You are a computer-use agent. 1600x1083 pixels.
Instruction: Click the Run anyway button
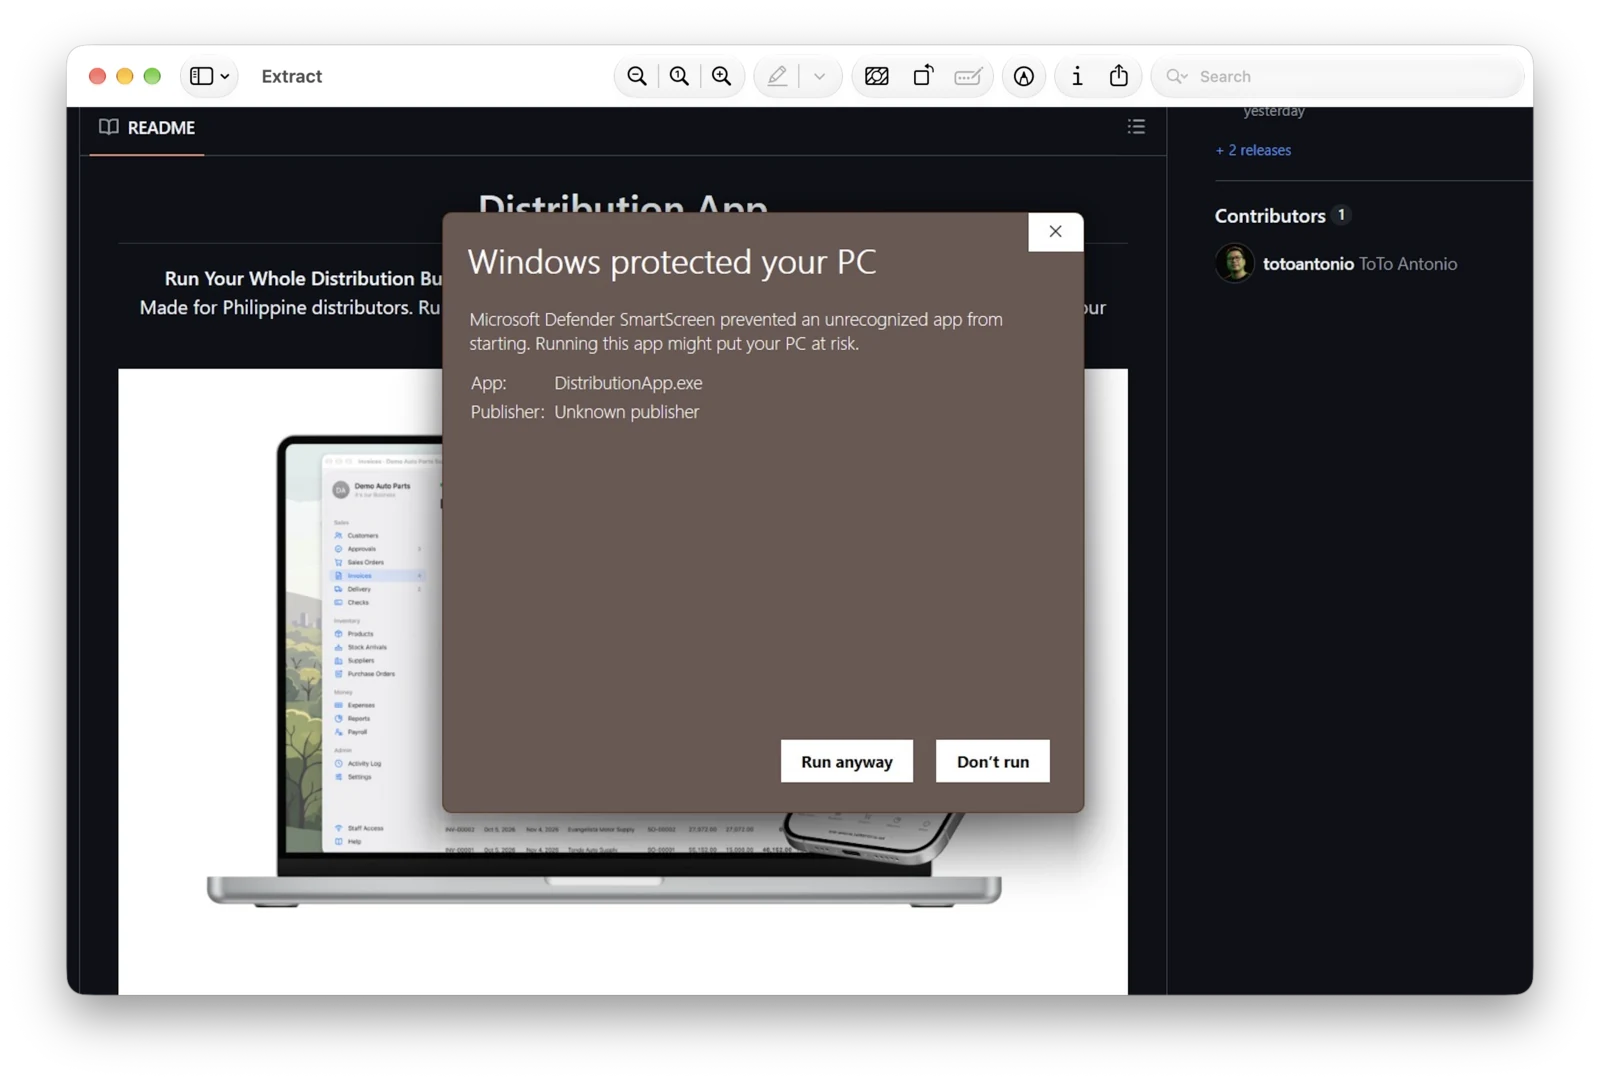846,761
